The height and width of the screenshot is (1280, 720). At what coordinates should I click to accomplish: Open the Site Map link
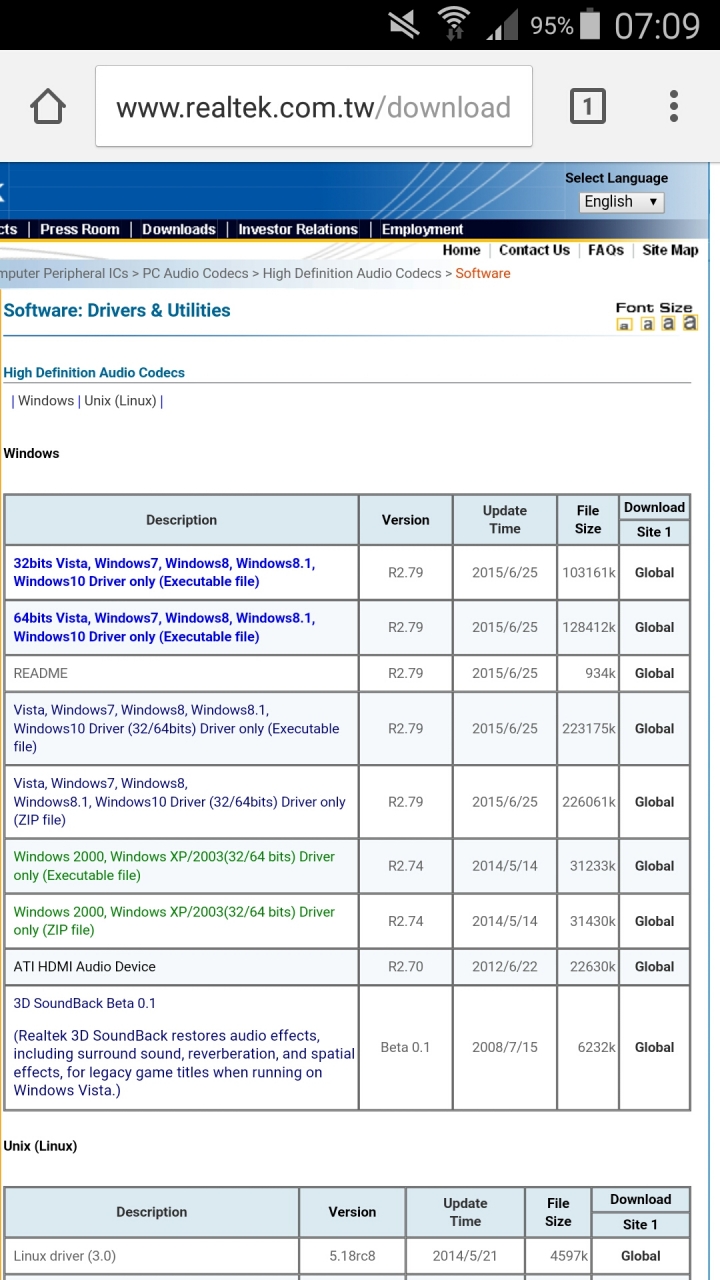click(670, 250)
